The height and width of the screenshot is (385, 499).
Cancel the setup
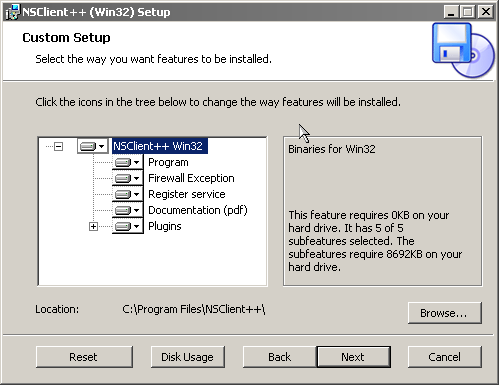coord(445,357)
